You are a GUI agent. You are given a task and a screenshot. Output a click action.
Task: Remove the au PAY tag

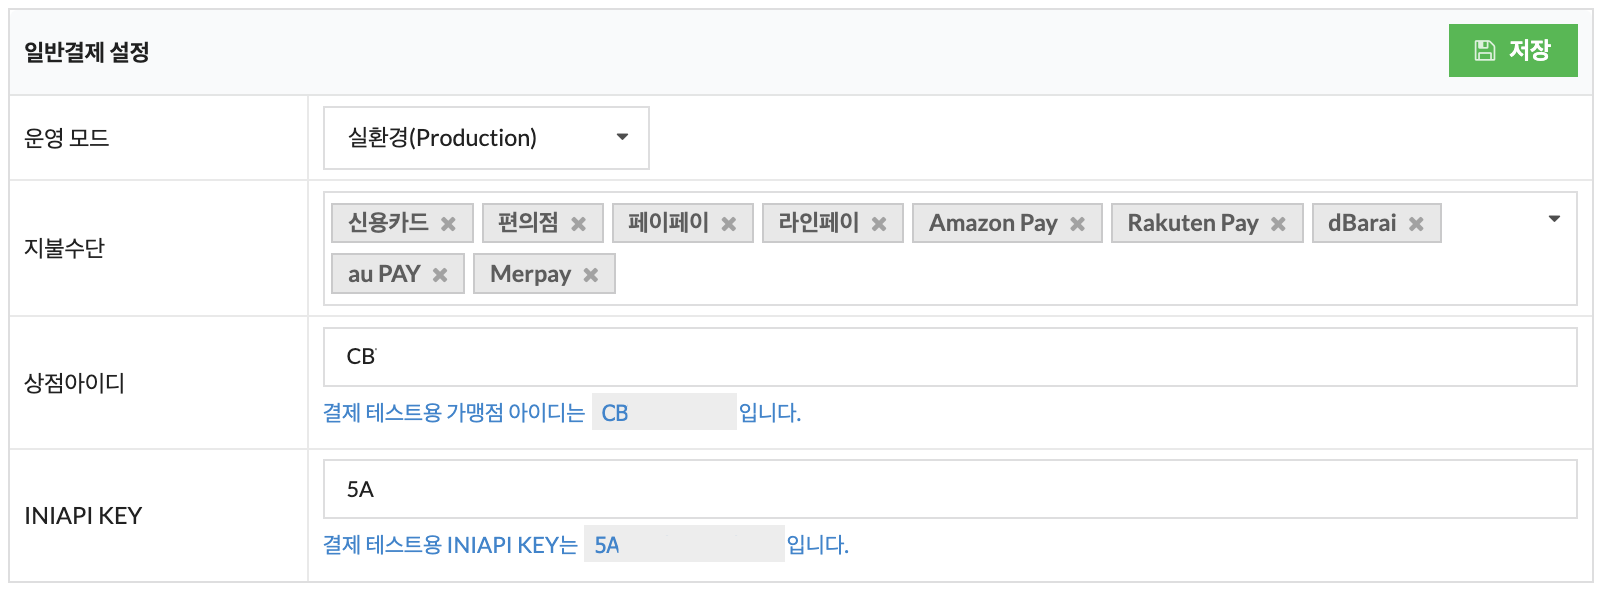(440, 275)
